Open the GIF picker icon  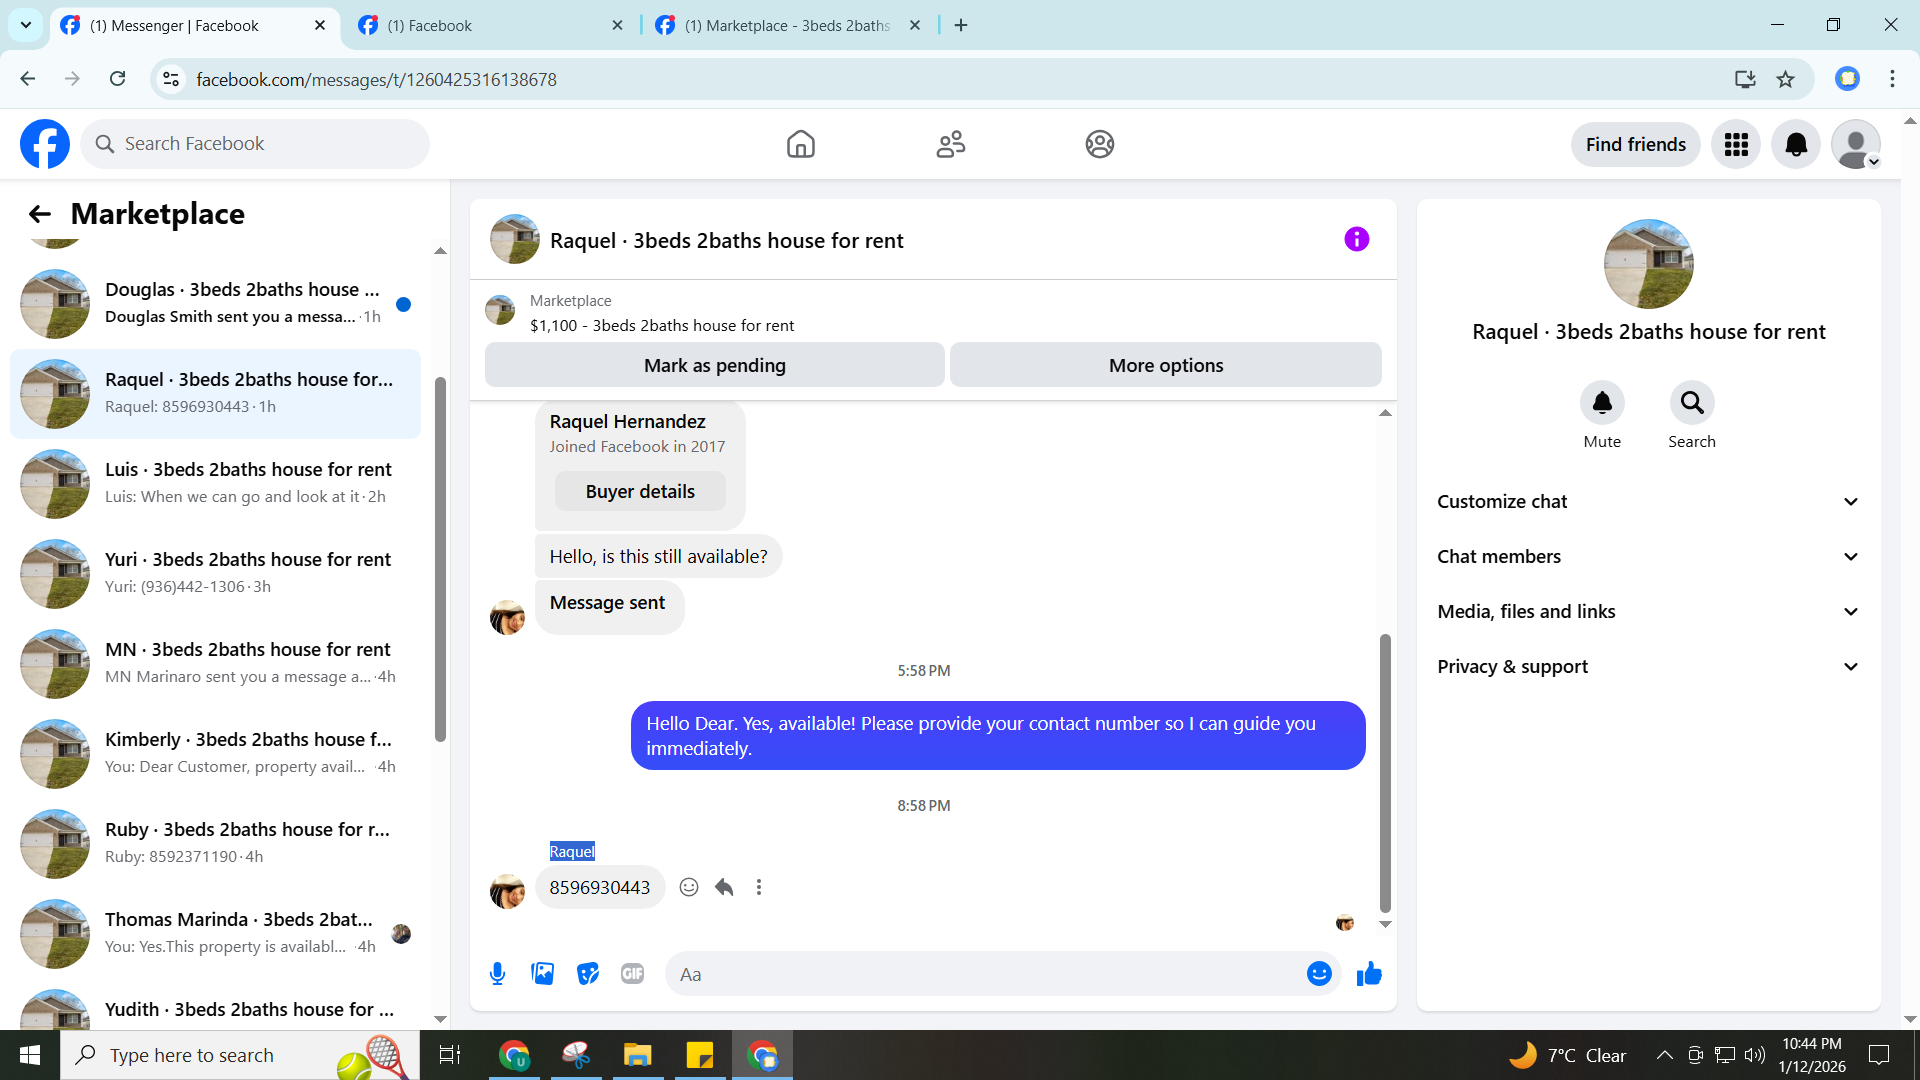coord(632,973)
